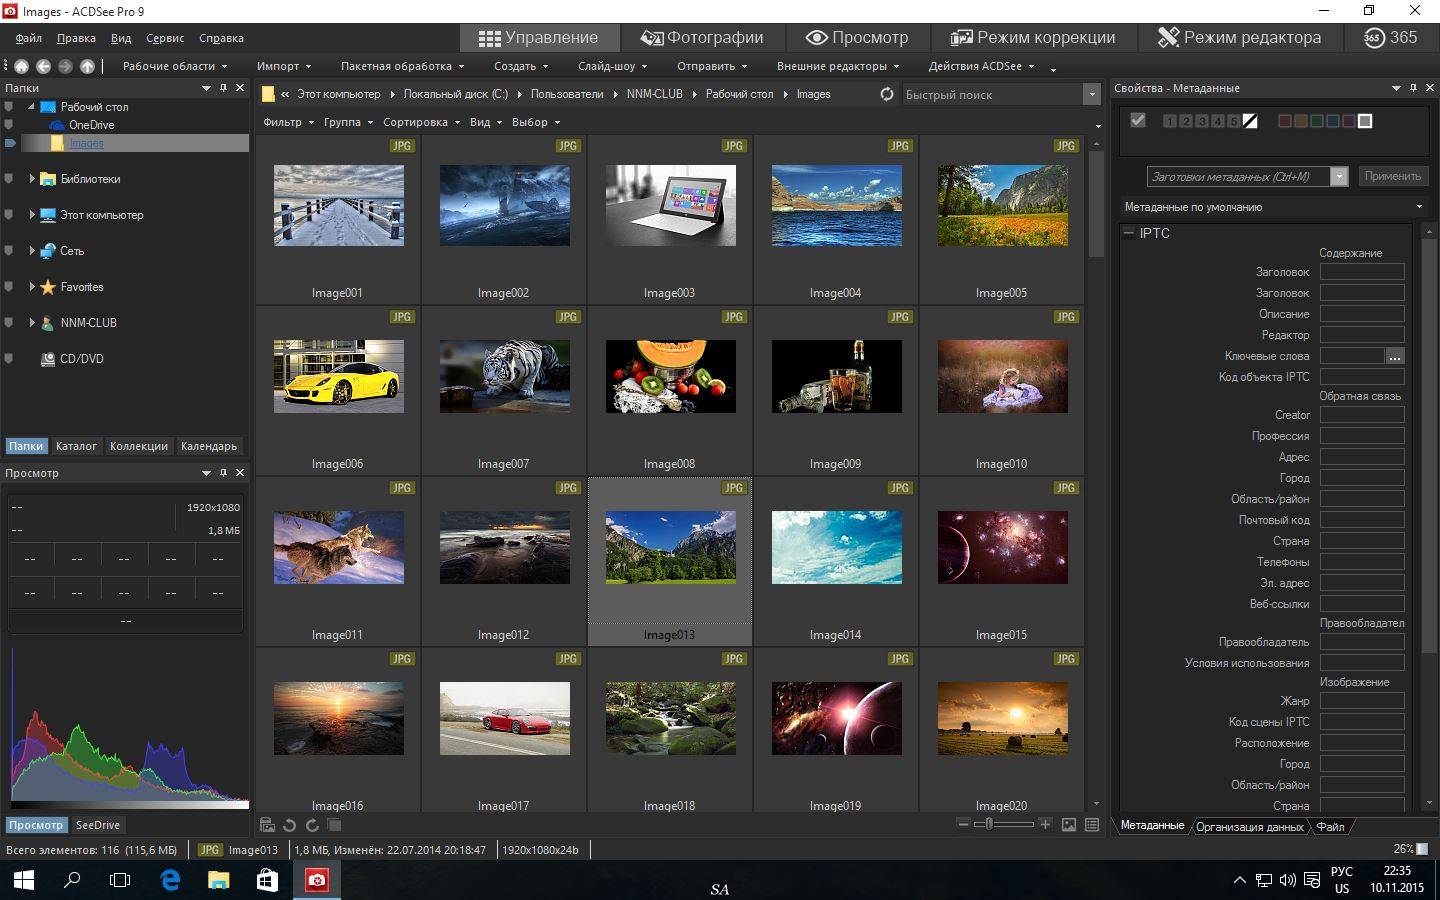Toggle the tagged checkbox in Properties panel
Image resolution: width=1440 pixels, height=900 pixels.
click(1137, 120)
